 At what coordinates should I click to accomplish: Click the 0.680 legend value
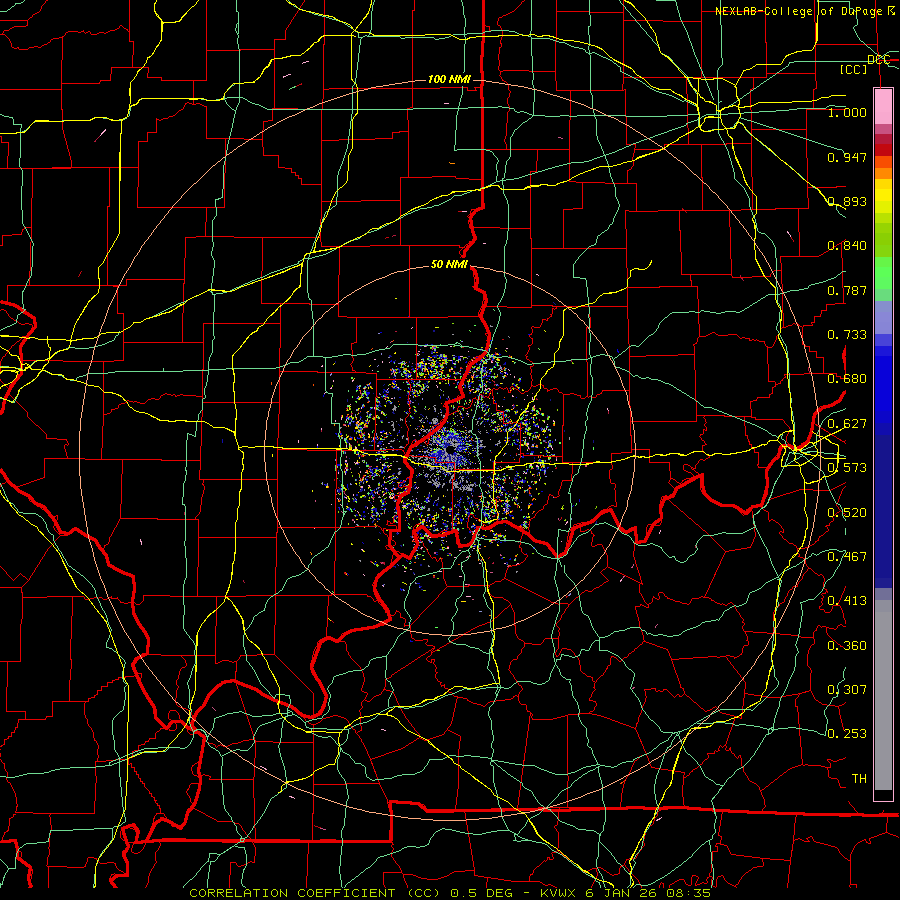(847, 379)
